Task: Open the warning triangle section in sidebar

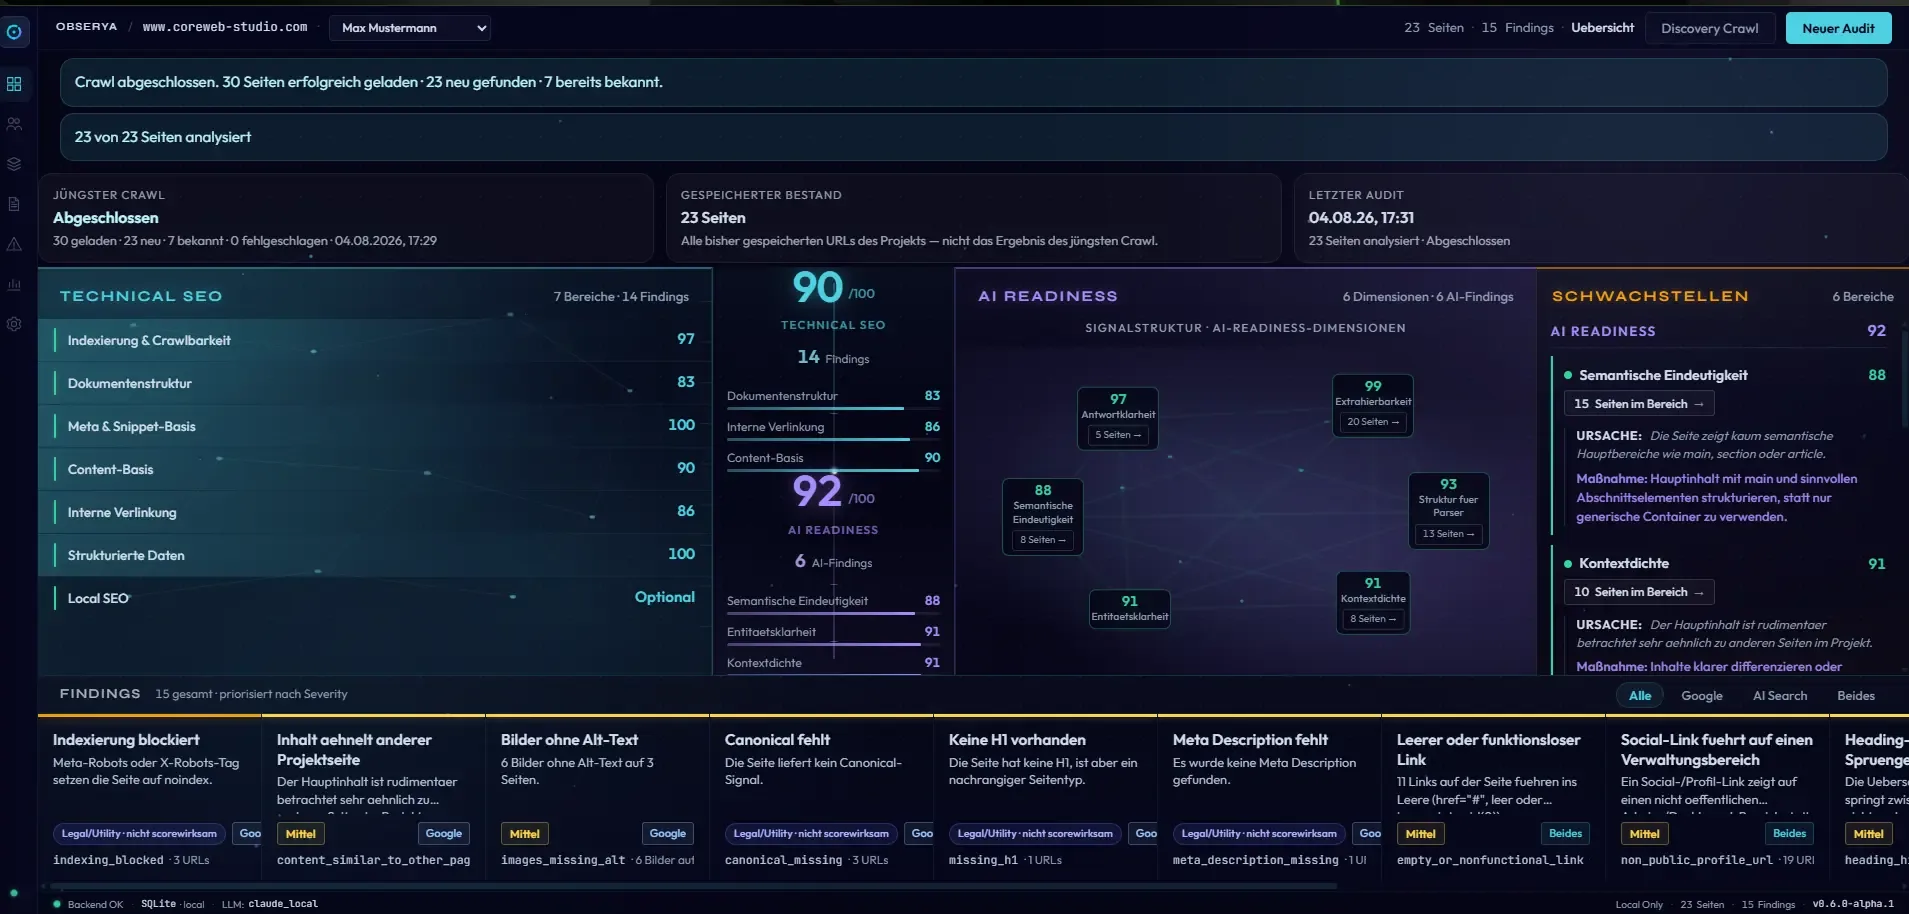Action: (14, 244)
